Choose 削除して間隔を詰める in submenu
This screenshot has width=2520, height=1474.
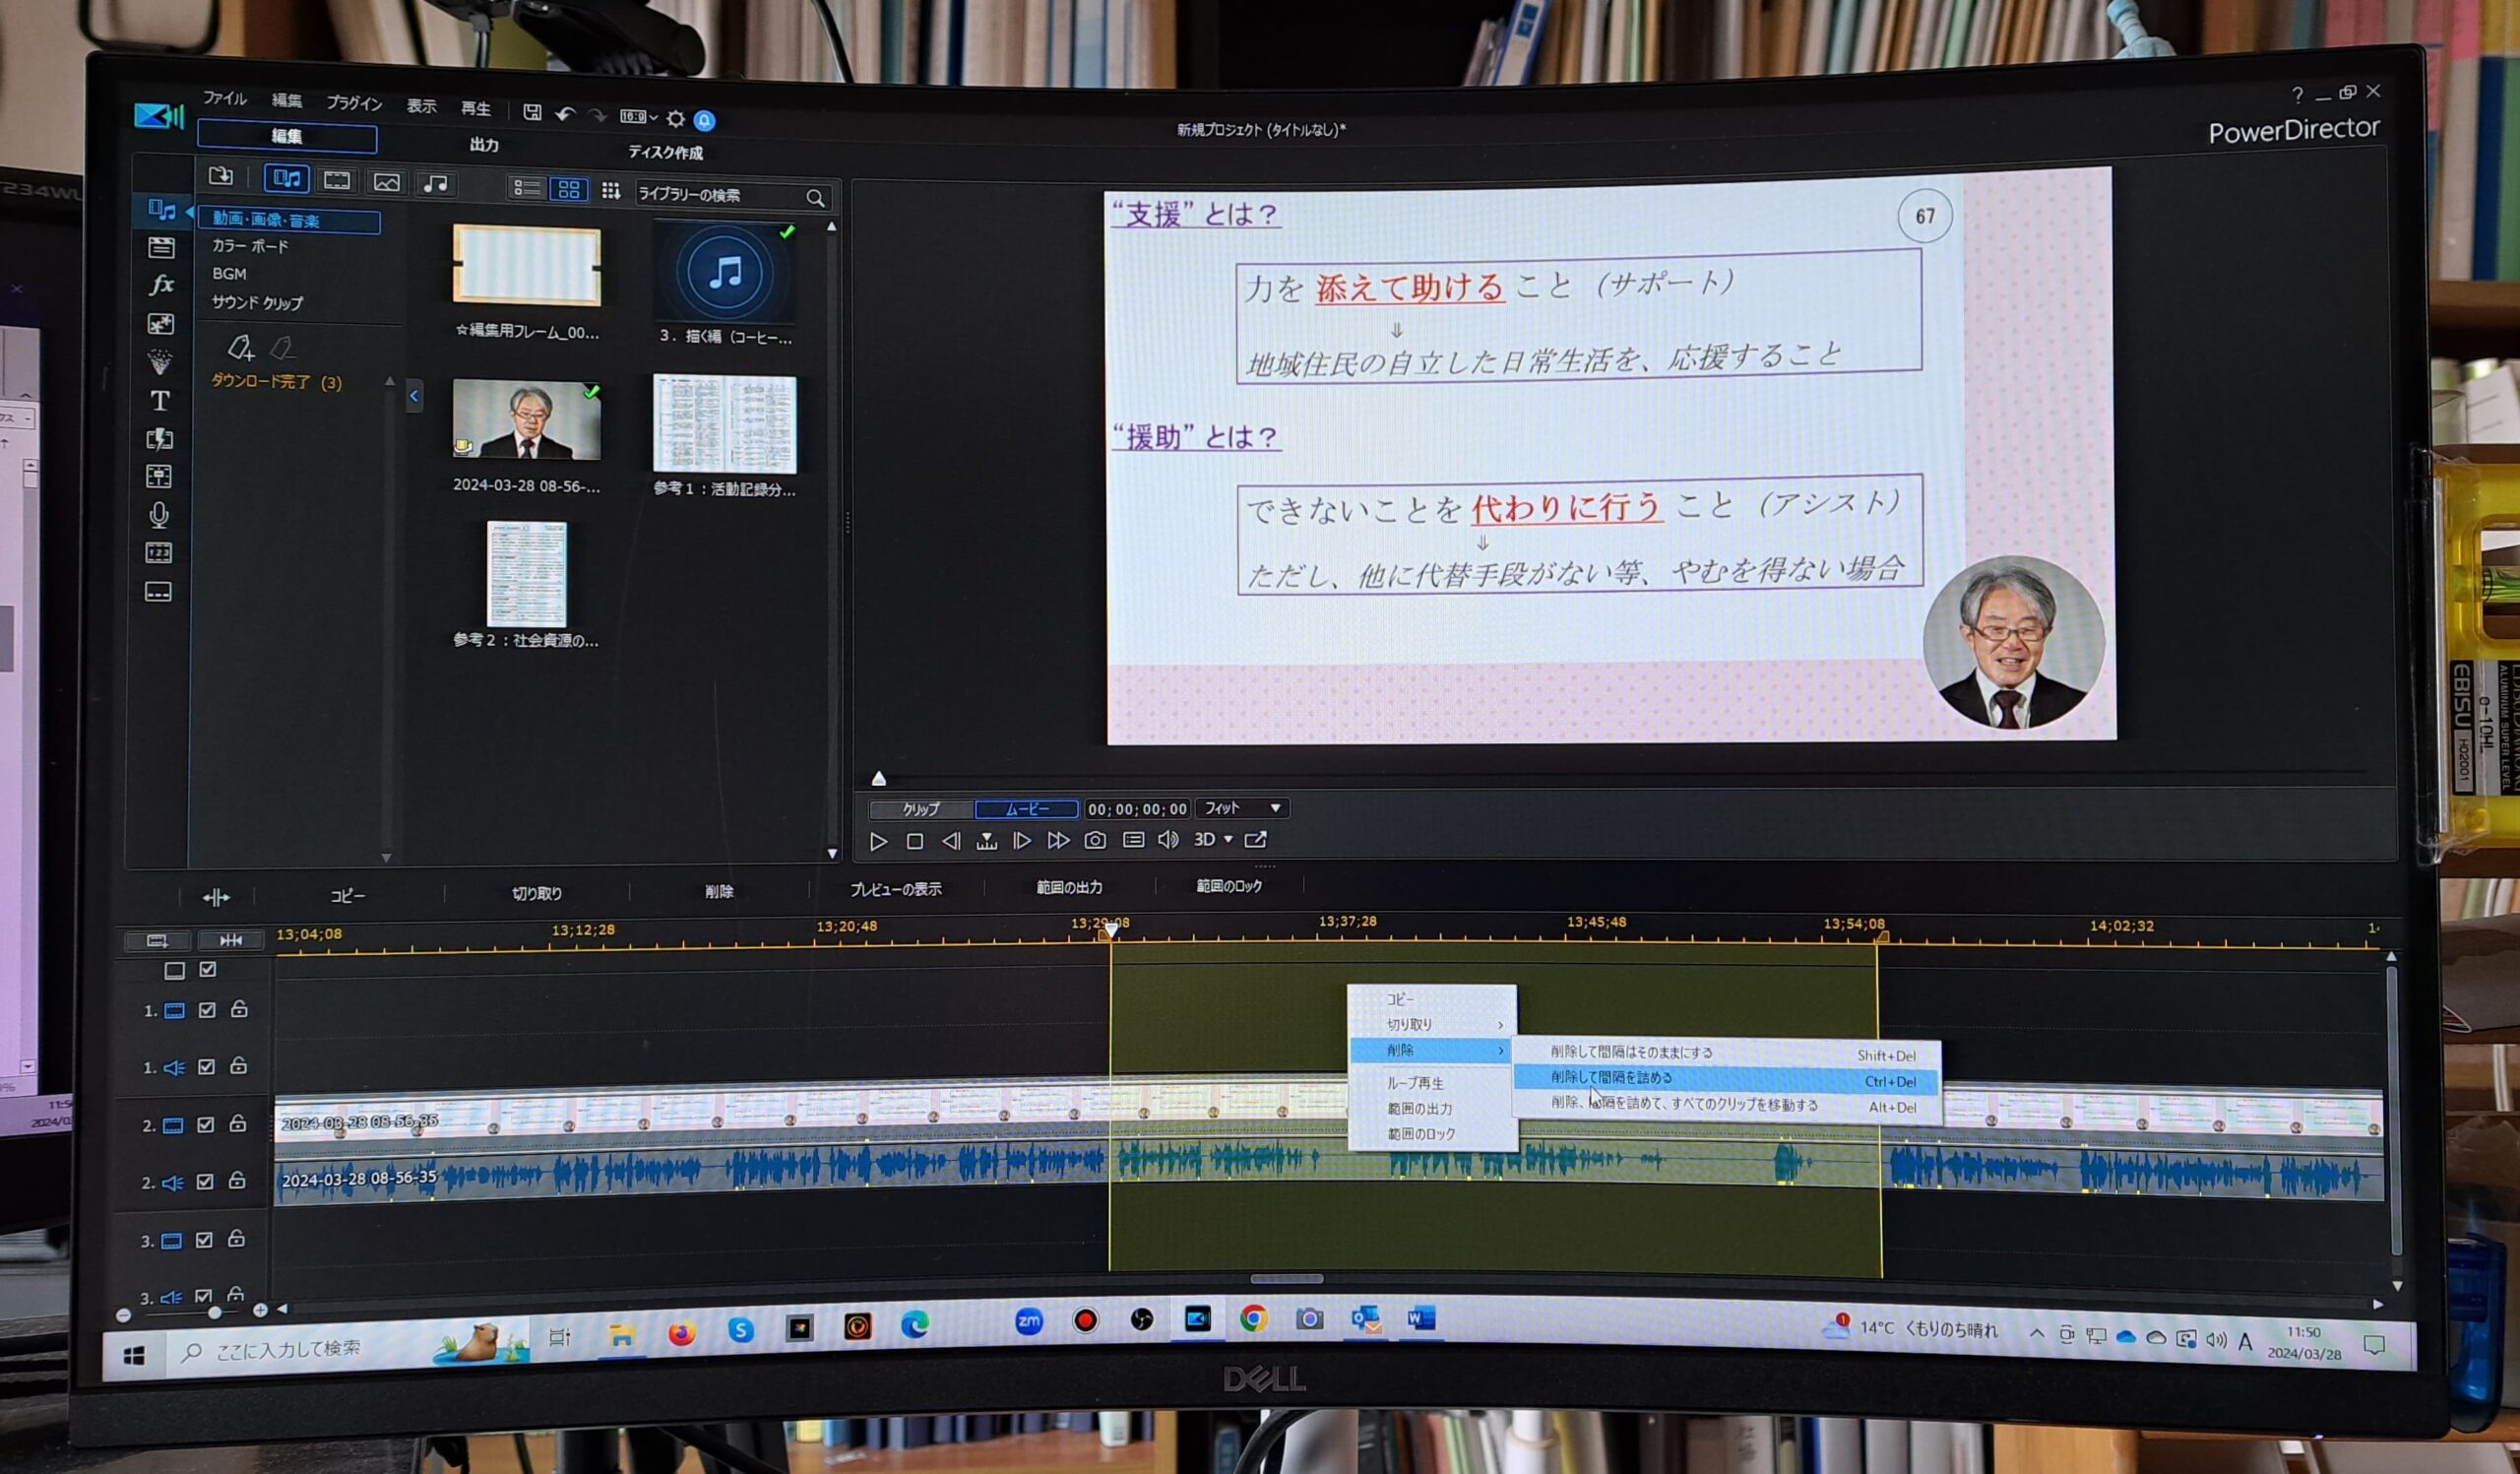[1726, 1079]
